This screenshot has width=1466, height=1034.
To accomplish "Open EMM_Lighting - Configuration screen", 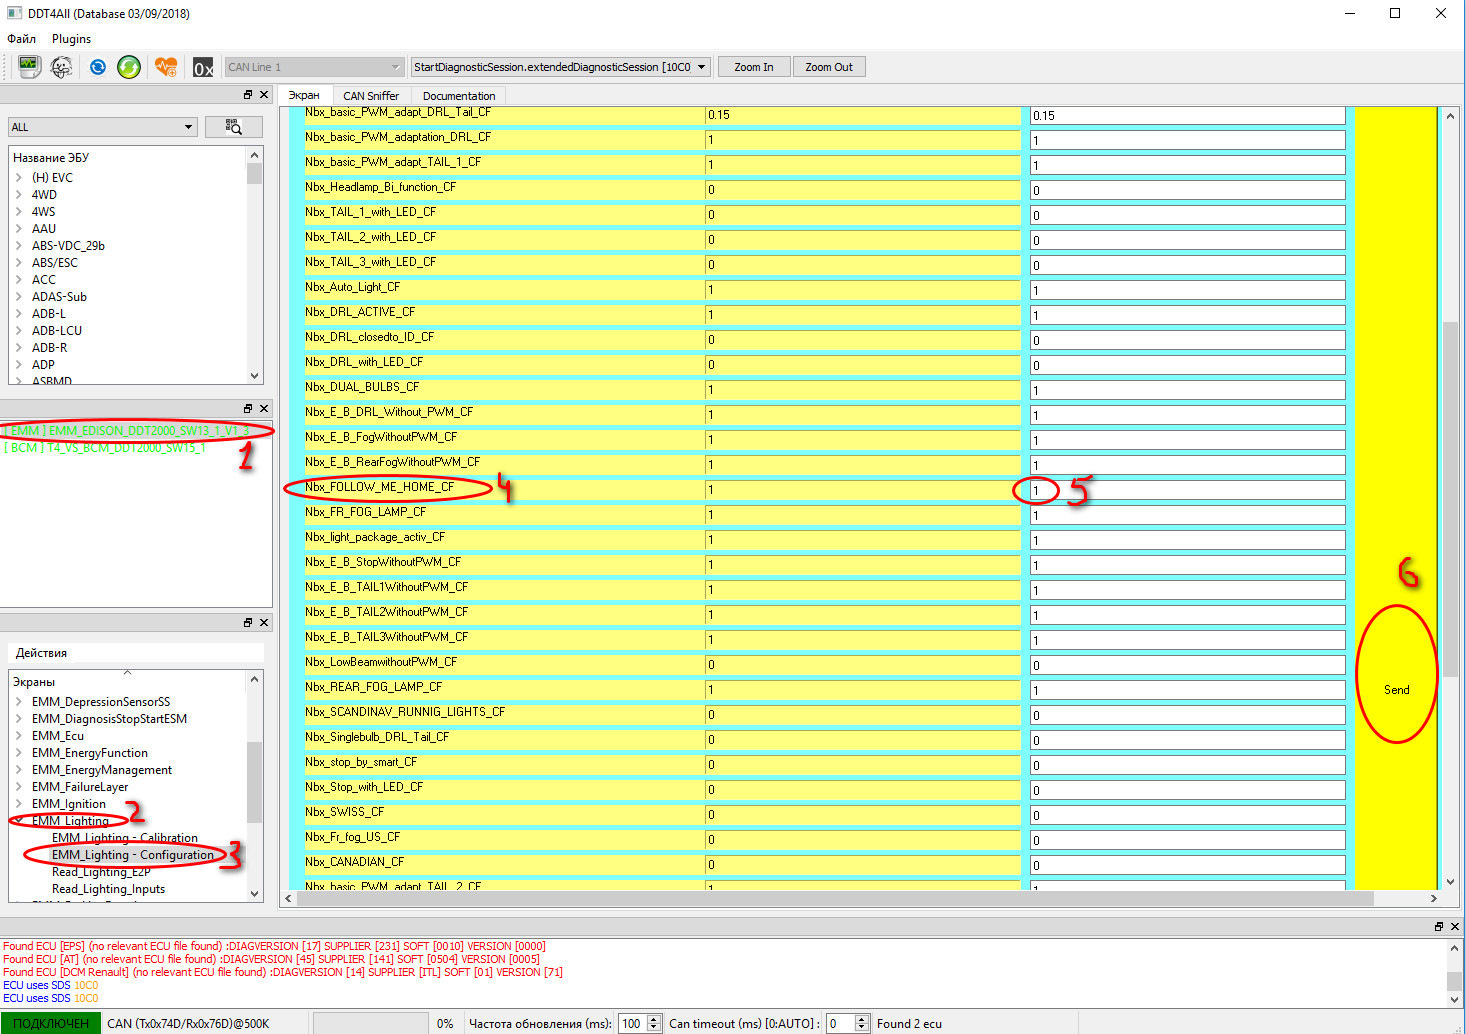I will click(133, 855).
